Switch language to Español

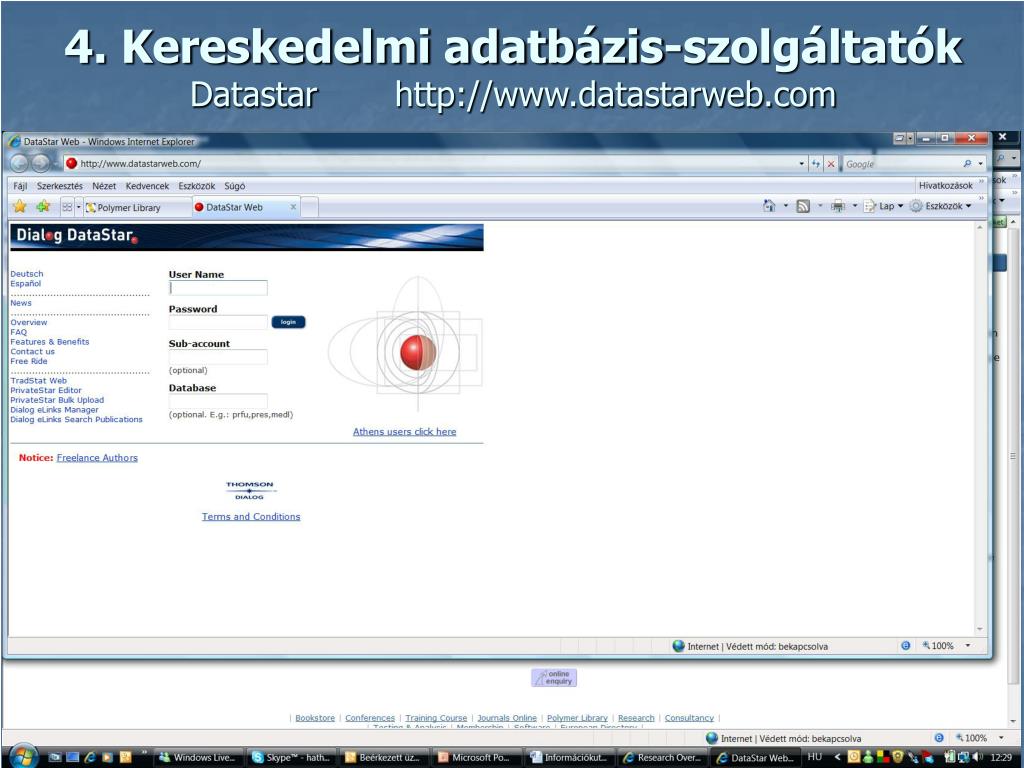(x=25, y=283)
